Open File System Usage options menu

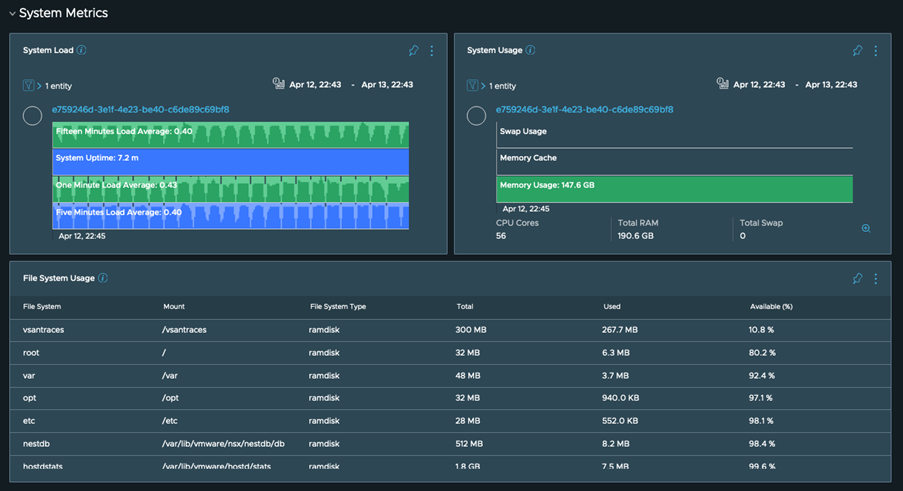tap(876, 279)
